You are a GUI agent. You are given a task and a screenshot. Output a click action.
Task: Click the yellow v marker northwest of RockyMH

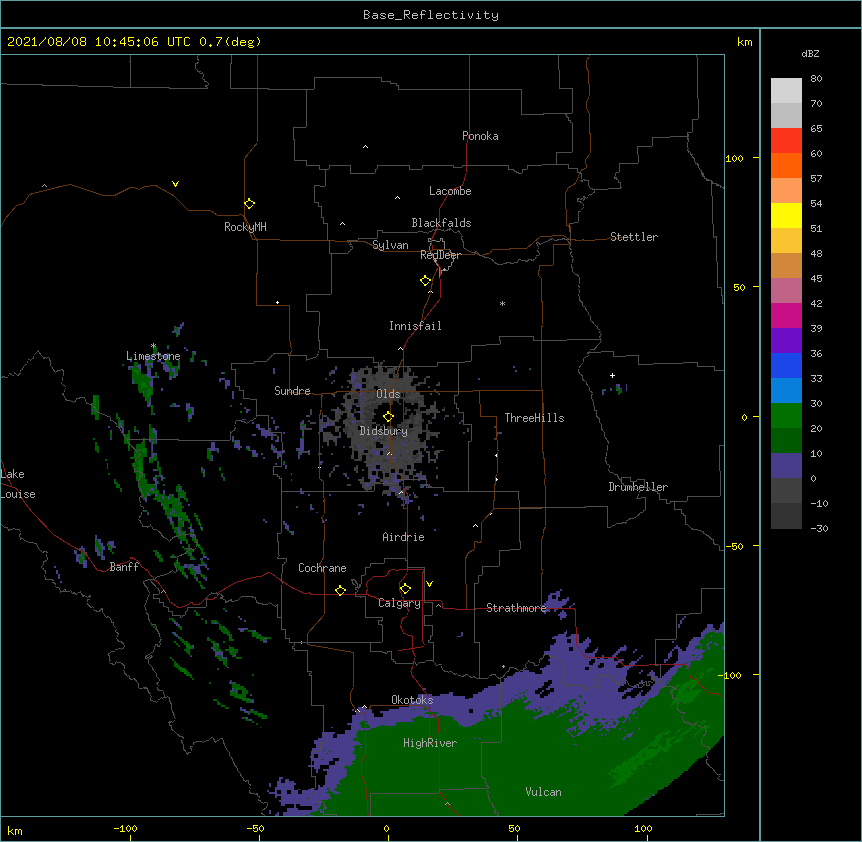[175, 184]
